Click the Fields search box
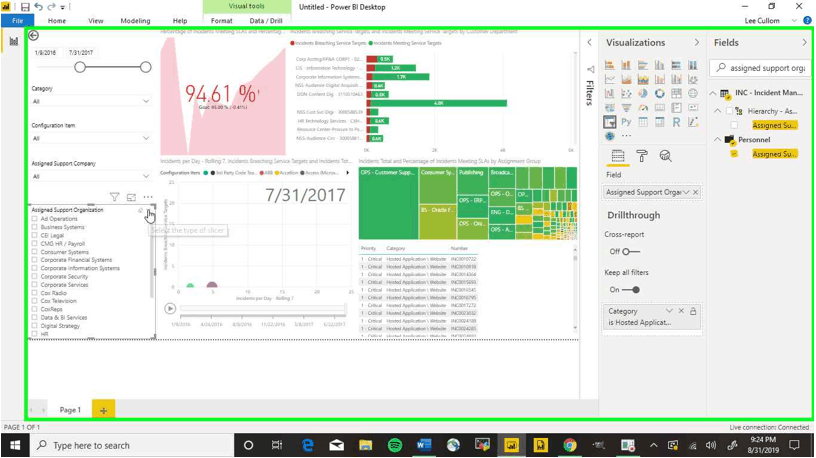Image resolution: width=816 pixels, height=458 pixels. [765, 68]
